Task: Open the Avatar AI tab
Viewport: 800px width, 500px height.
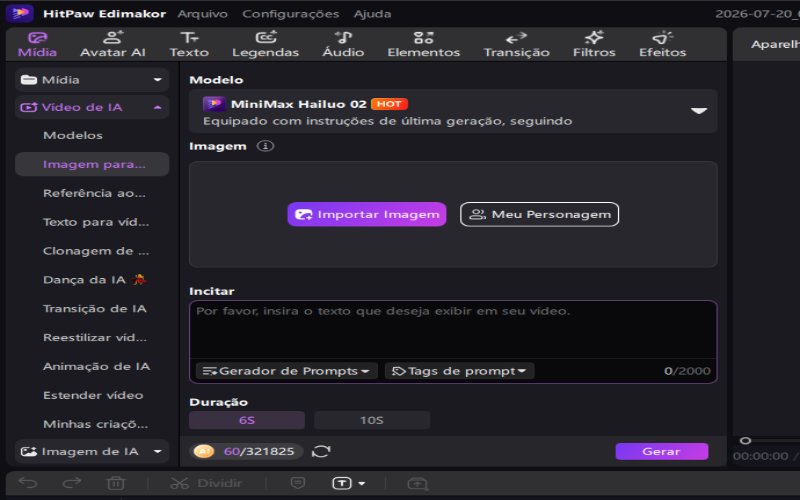Action: point(113,44)
